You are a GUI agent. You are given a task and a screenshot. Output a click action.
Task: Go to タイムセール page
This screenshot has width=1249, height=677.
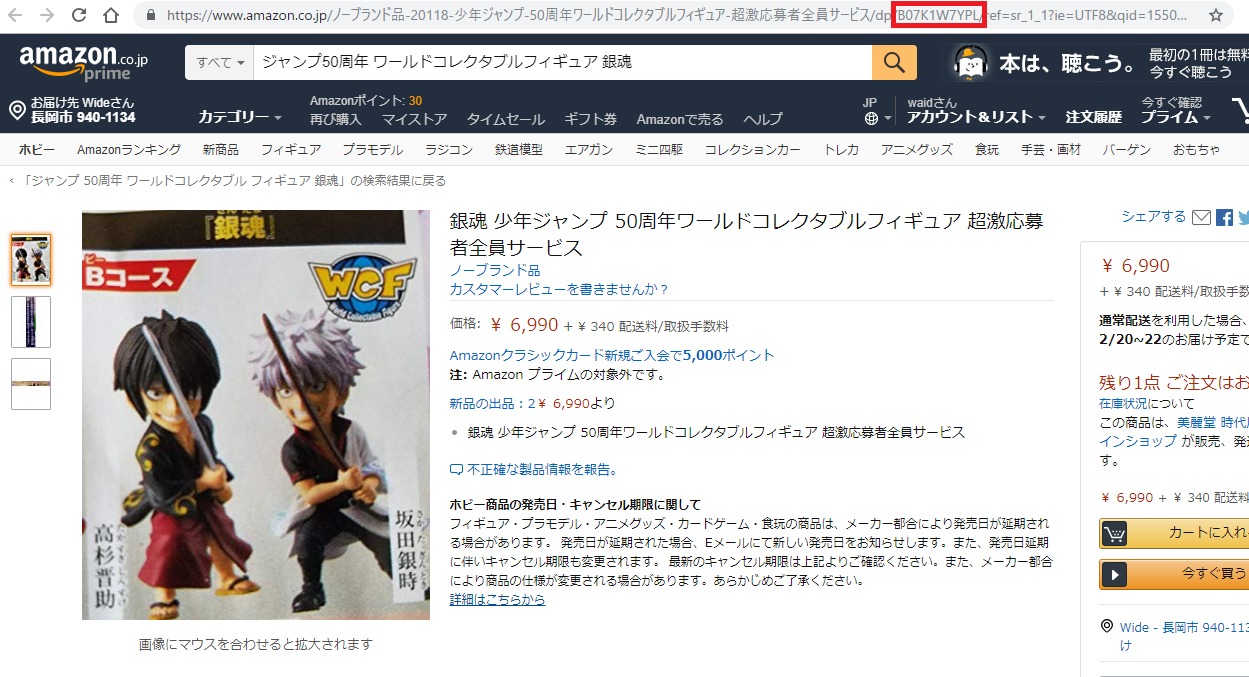click(506, 119)
